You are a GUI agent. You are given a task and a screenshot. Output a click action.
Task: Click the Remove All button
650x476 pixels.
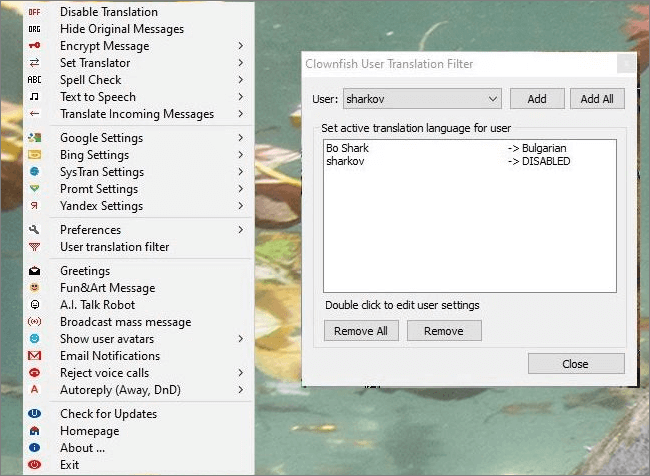361,331
